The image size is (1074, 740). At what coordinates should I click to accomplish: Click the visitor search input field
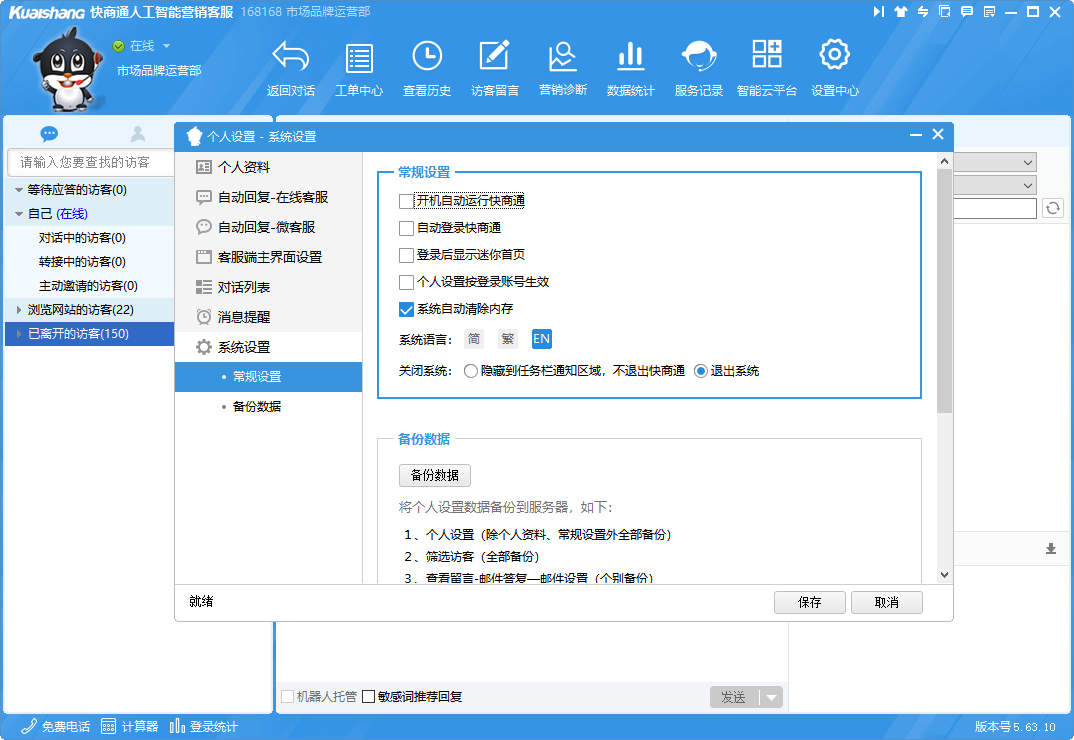point(88,162)
